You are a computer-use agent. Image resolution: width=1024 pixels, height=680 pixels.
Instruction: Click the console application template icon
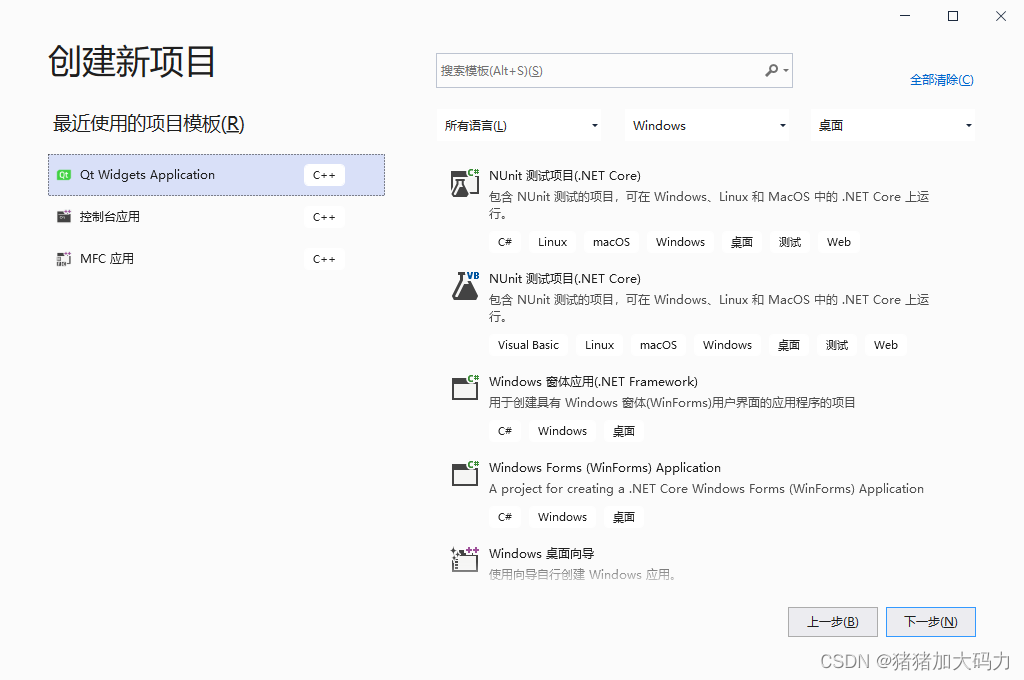click(63, 217)
